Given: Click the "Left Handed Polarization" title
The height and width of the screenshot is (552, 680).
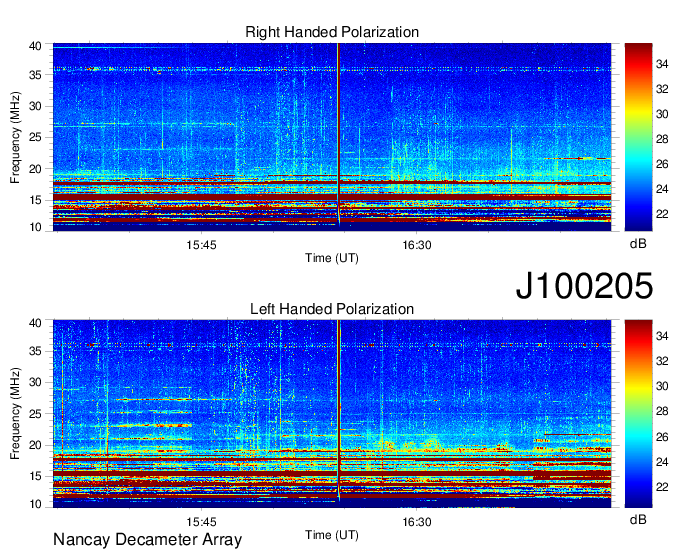Looking at the screenshot, I should pyautogui.click(x=332, y=309).
